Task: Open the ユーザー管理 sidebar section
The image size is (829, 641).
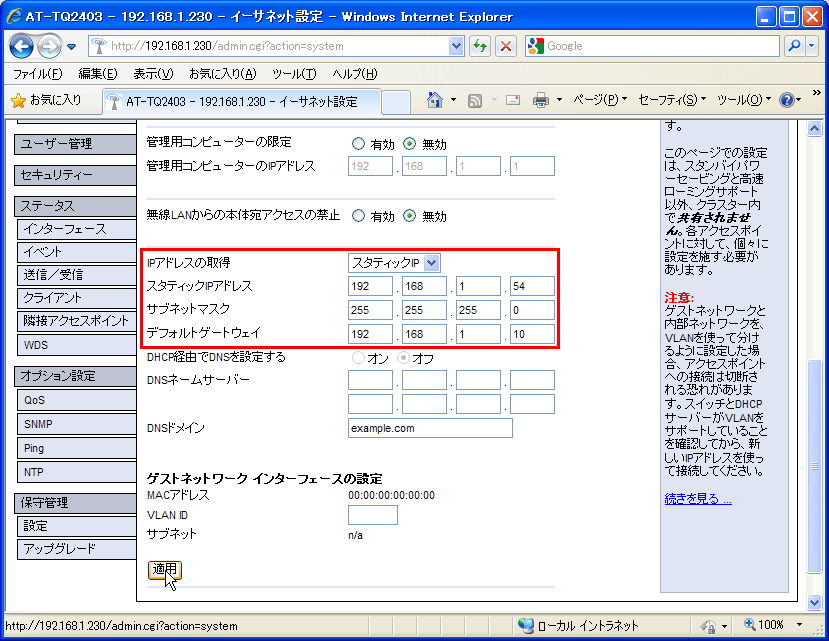Action: click(75, 144)
